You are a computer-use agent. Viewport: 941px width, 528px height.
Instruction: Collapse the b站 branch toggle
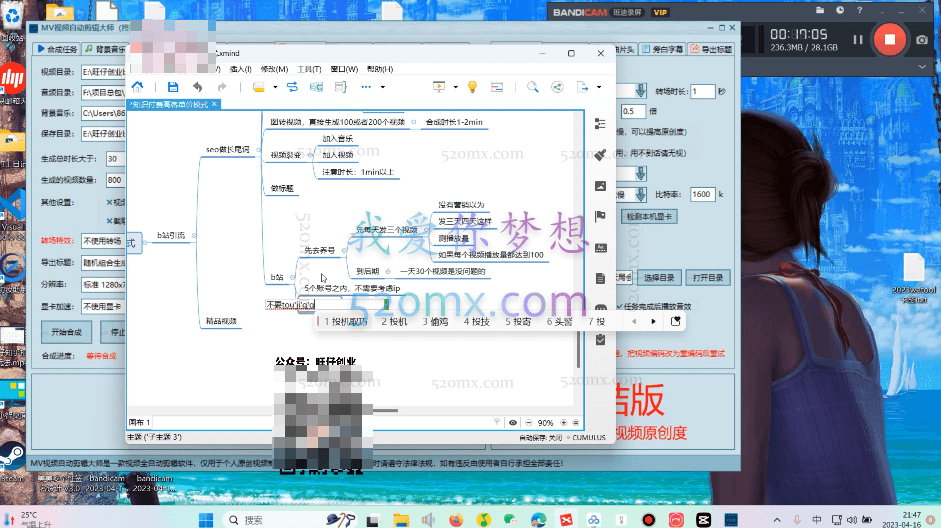tap(292, 277)
